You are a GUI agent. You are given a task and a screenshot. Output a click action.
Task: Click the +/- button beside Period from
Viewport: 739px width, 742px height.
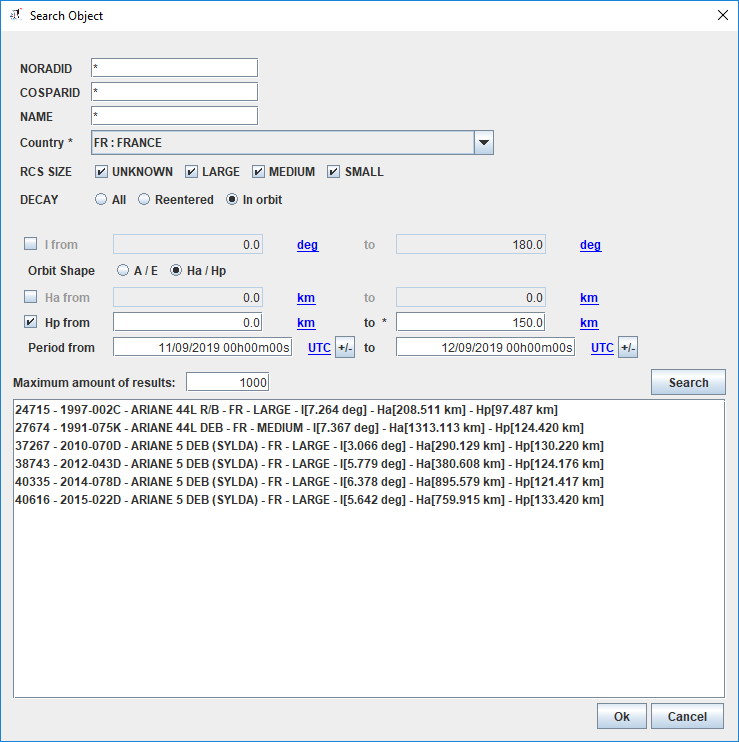tap(344, 348)
